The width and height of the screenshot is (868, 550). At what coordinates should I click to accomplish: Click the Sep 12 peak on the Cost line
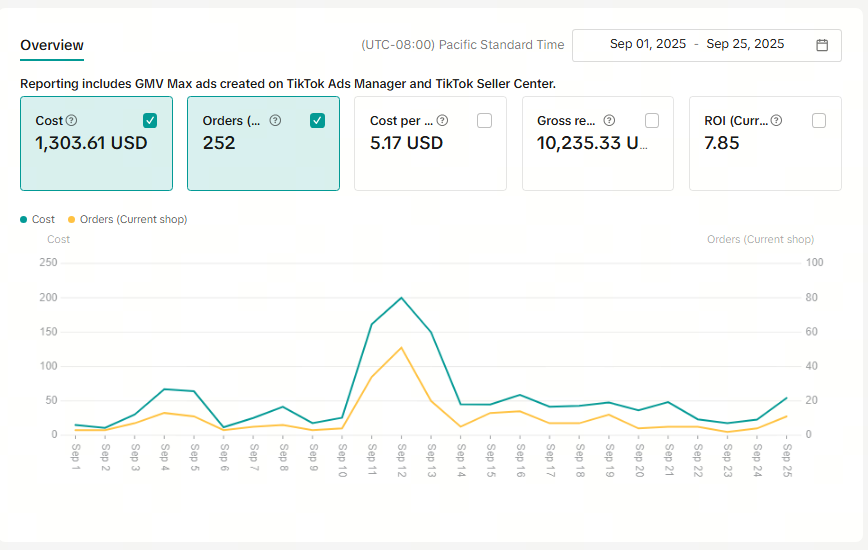click(401, 298)
